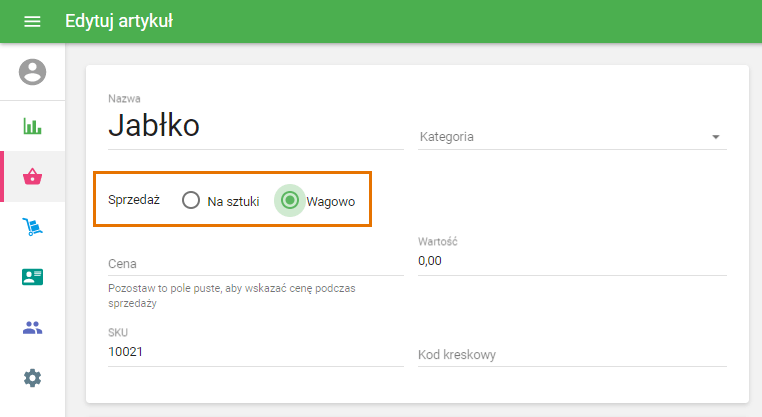The height and width of the screenshot is (417, 762).
Task: Click the Cena price field
Action: point(256,264)
